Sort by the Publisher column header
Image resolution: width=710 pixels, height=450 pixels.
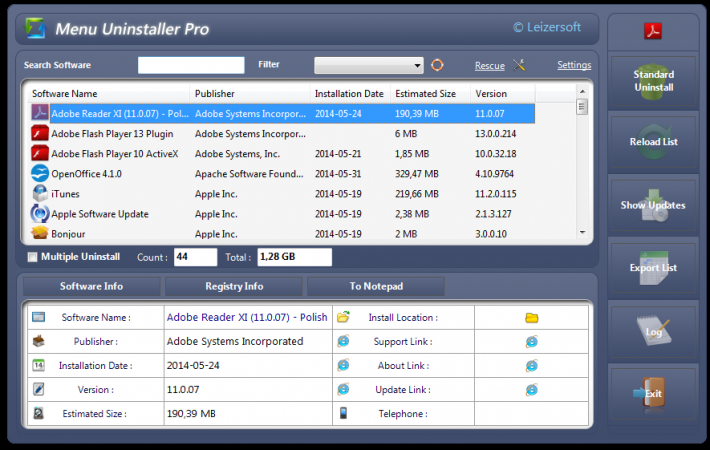(250, 94)
